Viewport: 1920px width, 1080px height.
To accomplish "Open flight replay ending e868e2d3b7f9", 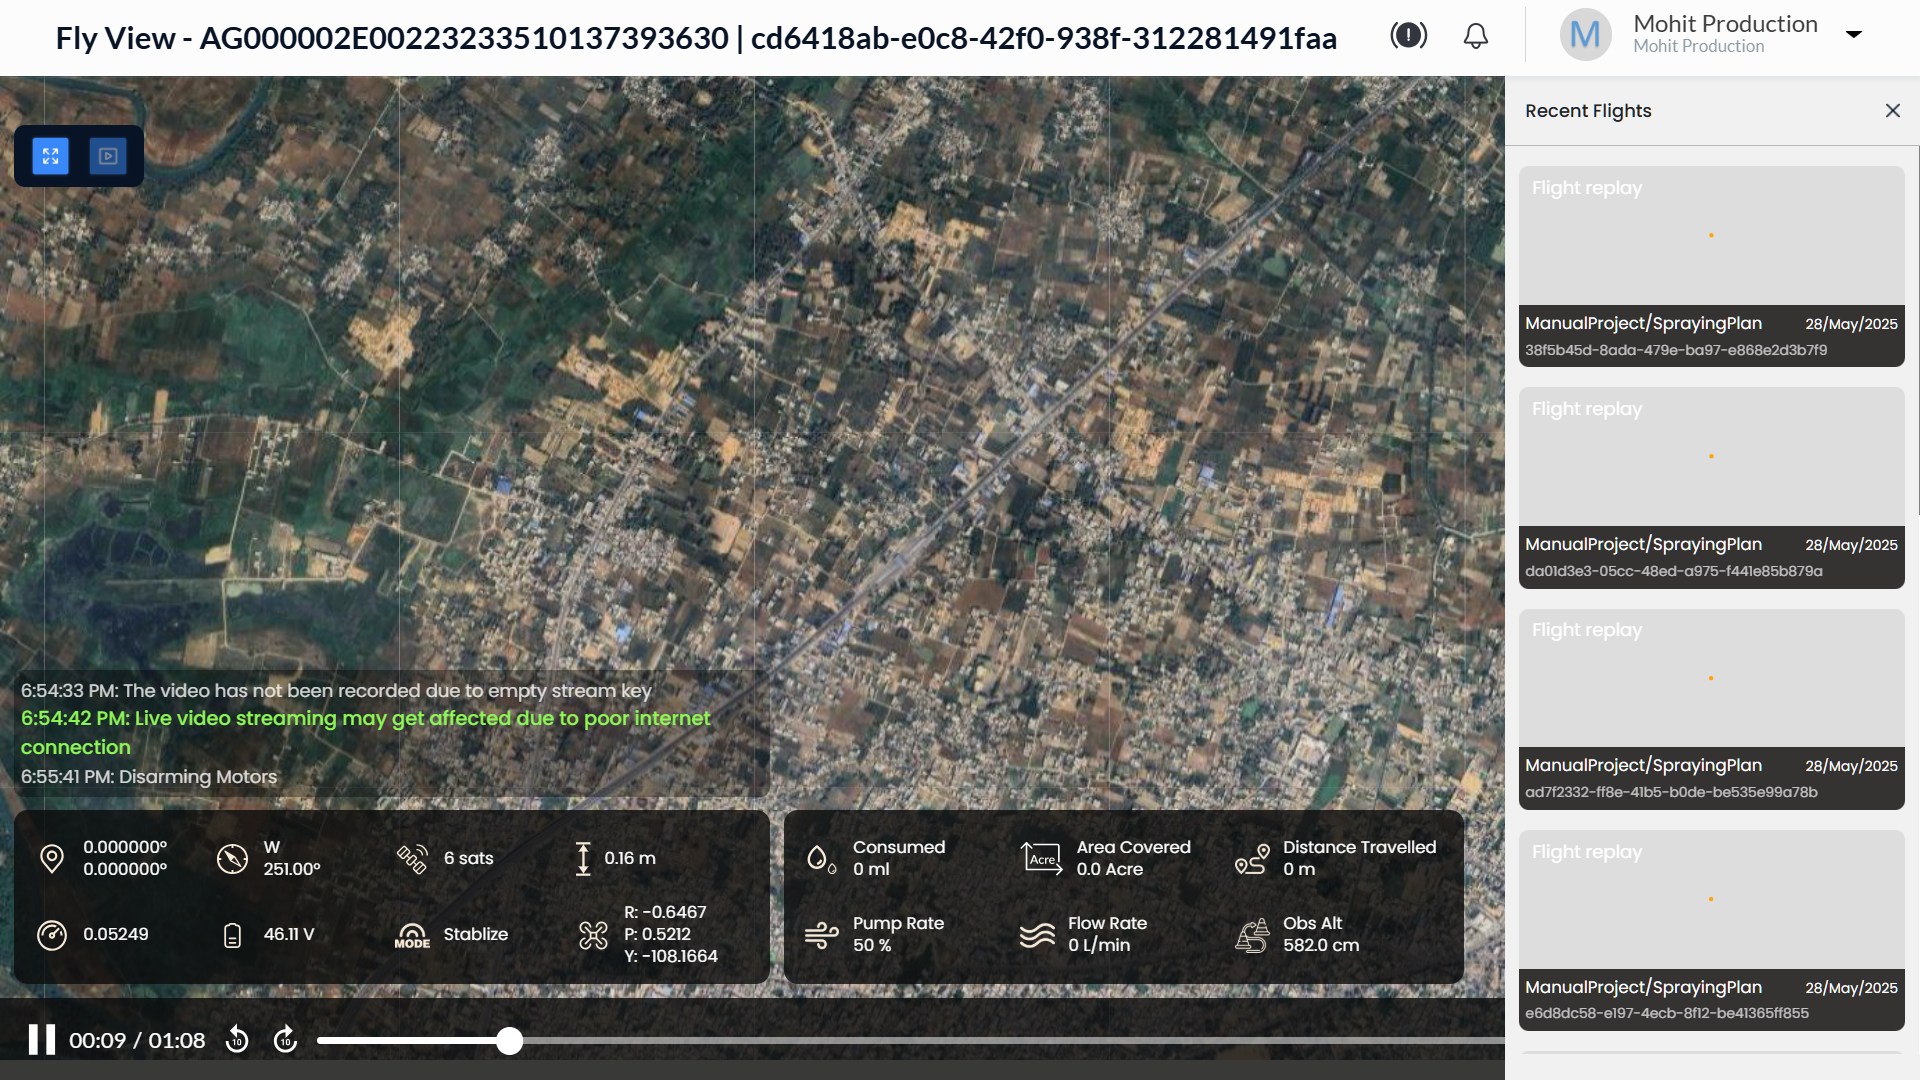I will click(1711, 266).
